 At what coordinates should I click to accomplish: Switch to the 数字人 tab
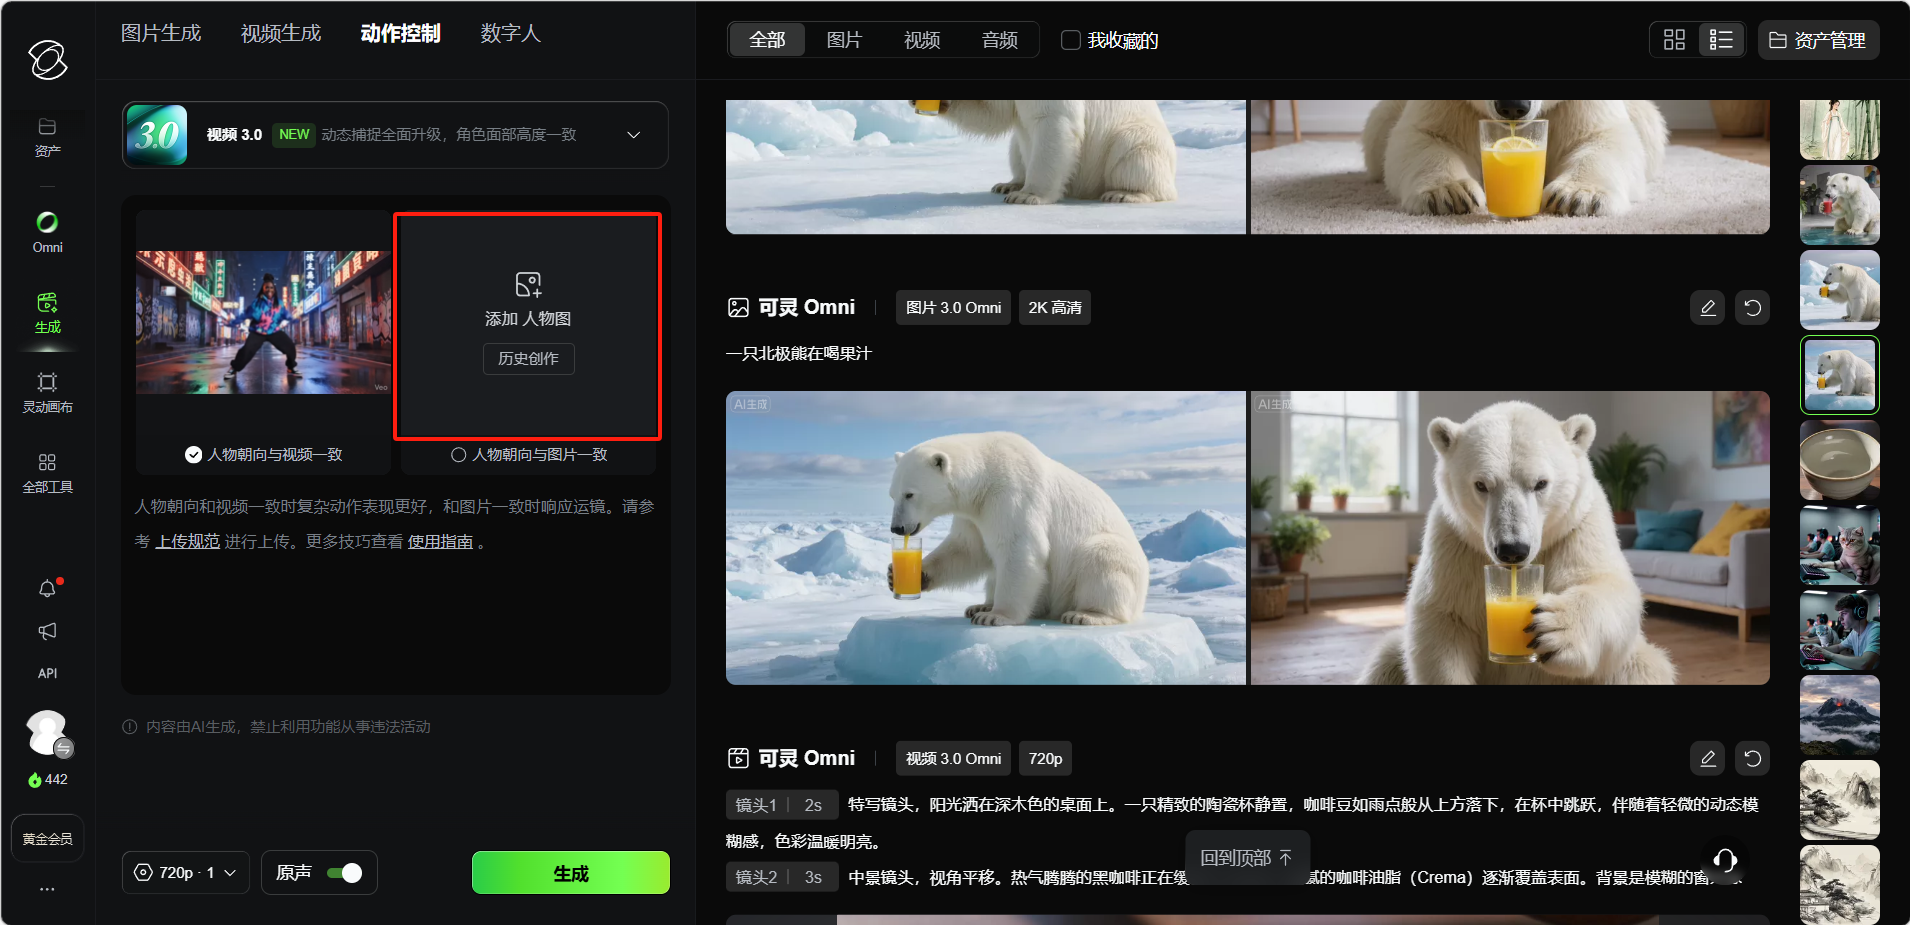pyautogui.click(x=510, y=34)
